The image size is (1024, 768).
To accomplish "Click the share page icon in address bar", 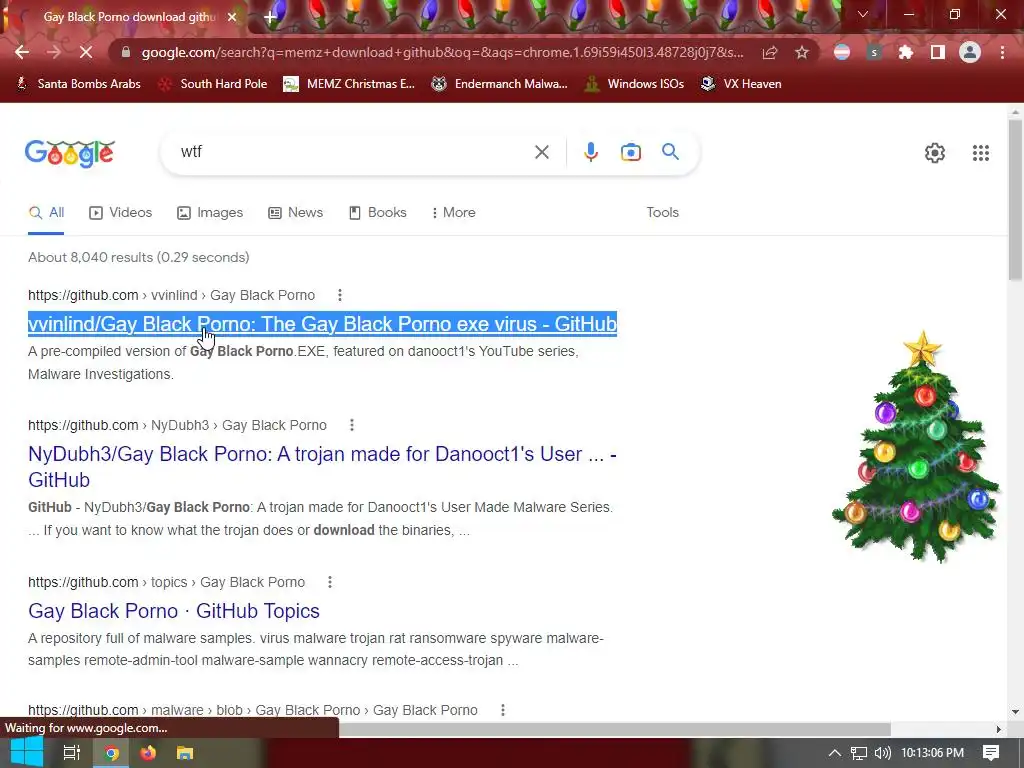I will [x=770, y=52].
